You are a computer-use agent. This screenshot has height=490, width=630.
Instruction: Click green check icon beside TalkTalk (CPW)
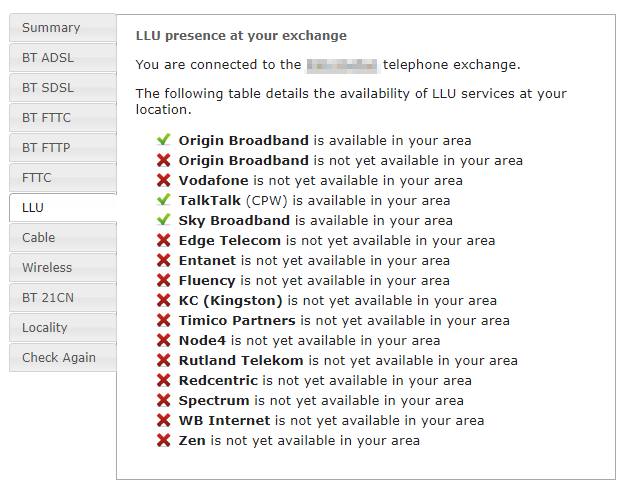[163, 200]
